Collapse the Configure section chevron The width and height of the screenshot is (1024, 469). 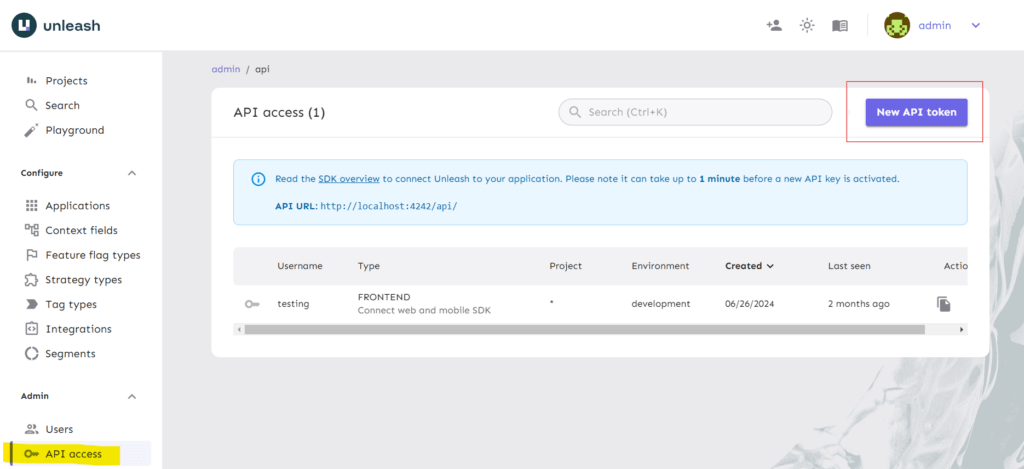[132, 173]
